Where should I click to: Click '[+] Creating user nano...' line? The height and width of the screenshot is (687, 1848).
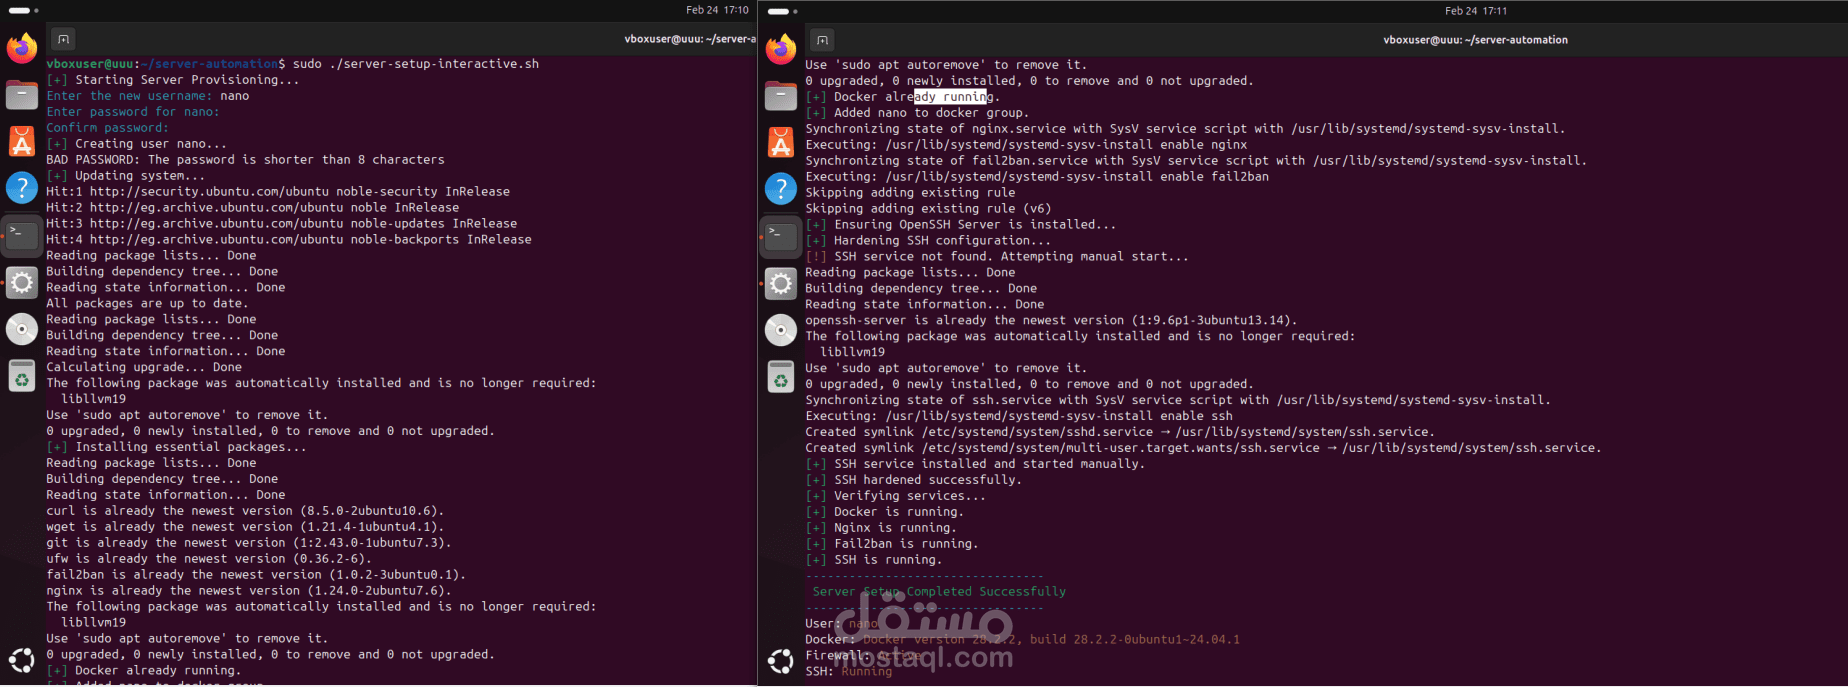(x=137, y=144)
